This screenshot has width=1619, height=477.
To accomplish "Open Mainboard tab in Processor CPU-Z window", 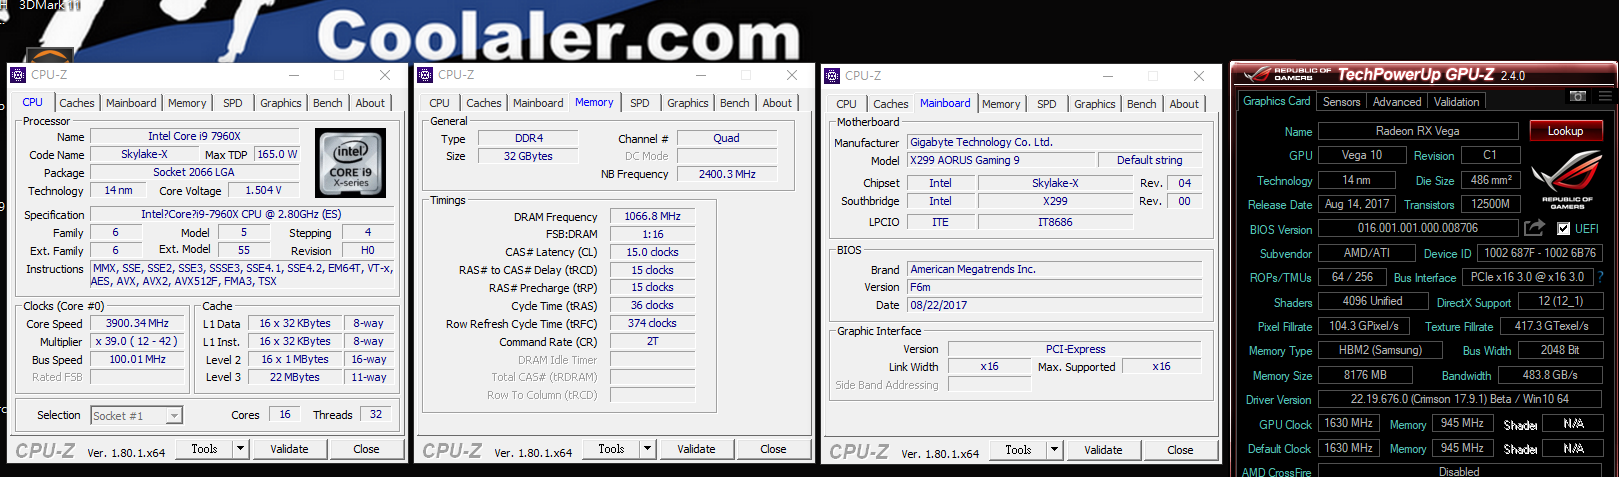I will click(x=131, y=103).
